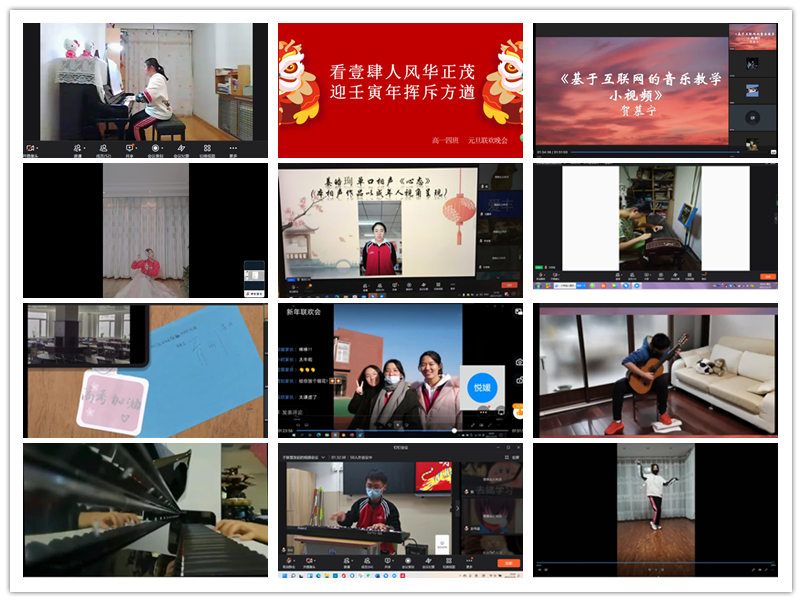Screen dimensions: 802x602
Task: Click the blue 悦媛 avatar circle
Action: (483, 387)
